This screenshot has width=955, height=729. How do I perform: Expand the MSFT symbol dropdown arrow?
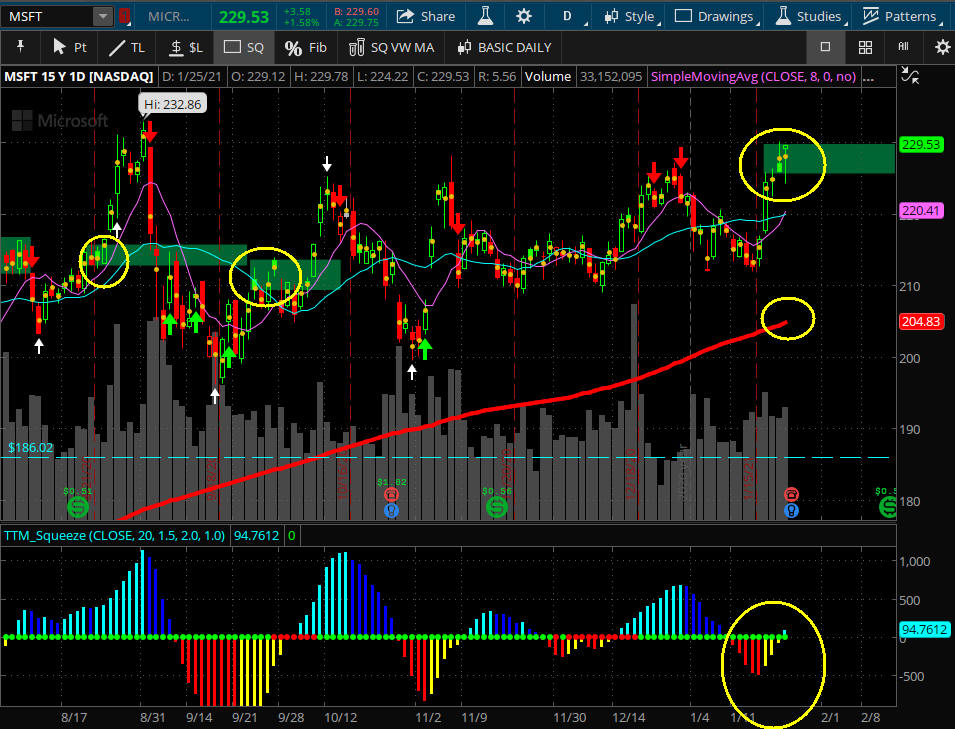pyautogui.click(x=103, y=16)
